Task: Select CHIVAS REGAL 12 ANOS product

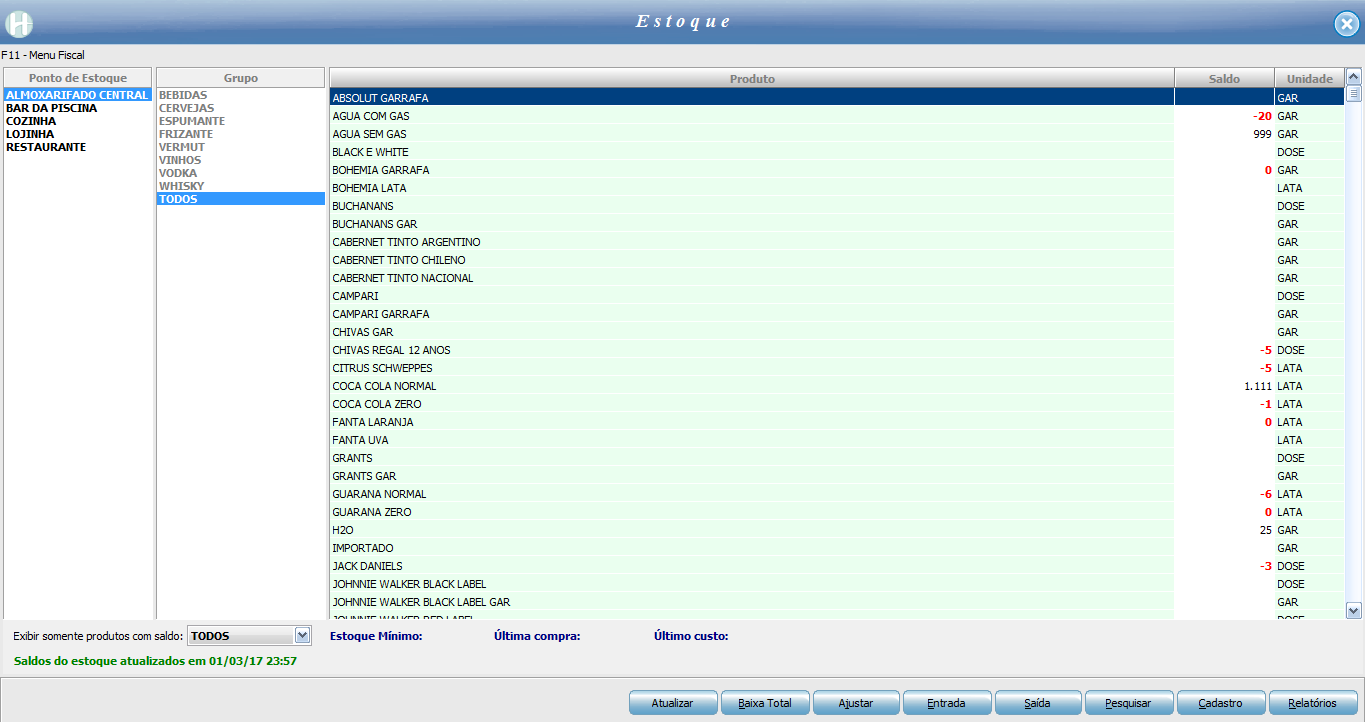Action: [837, 350]
